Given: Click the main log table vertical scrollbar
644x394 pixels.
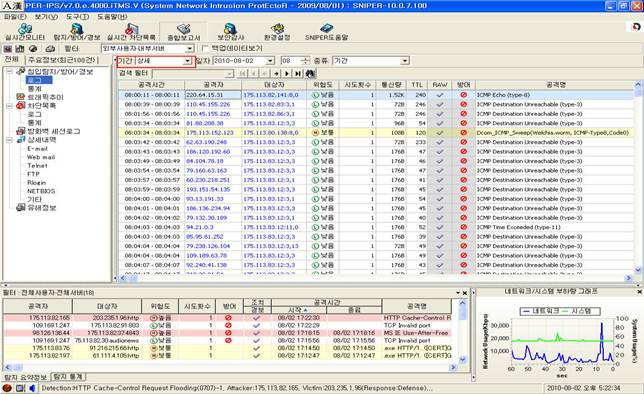Looking at the screenshot, I should [638, 177].
